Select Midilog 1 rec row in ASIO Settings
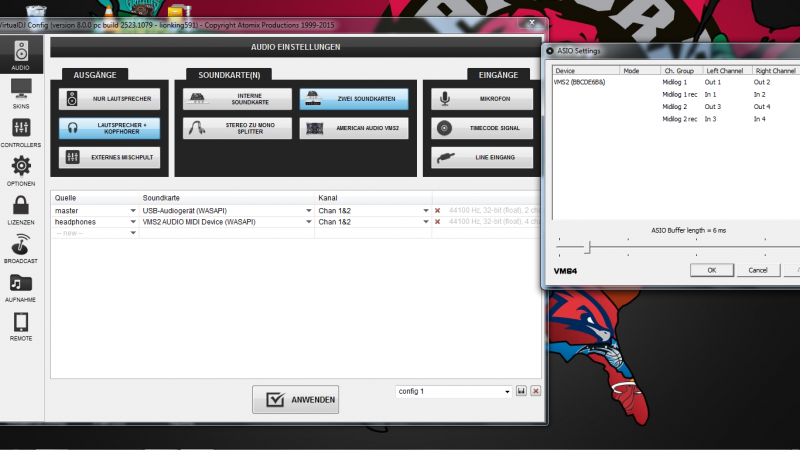The image size is (800, 450). tap(680, 94)
